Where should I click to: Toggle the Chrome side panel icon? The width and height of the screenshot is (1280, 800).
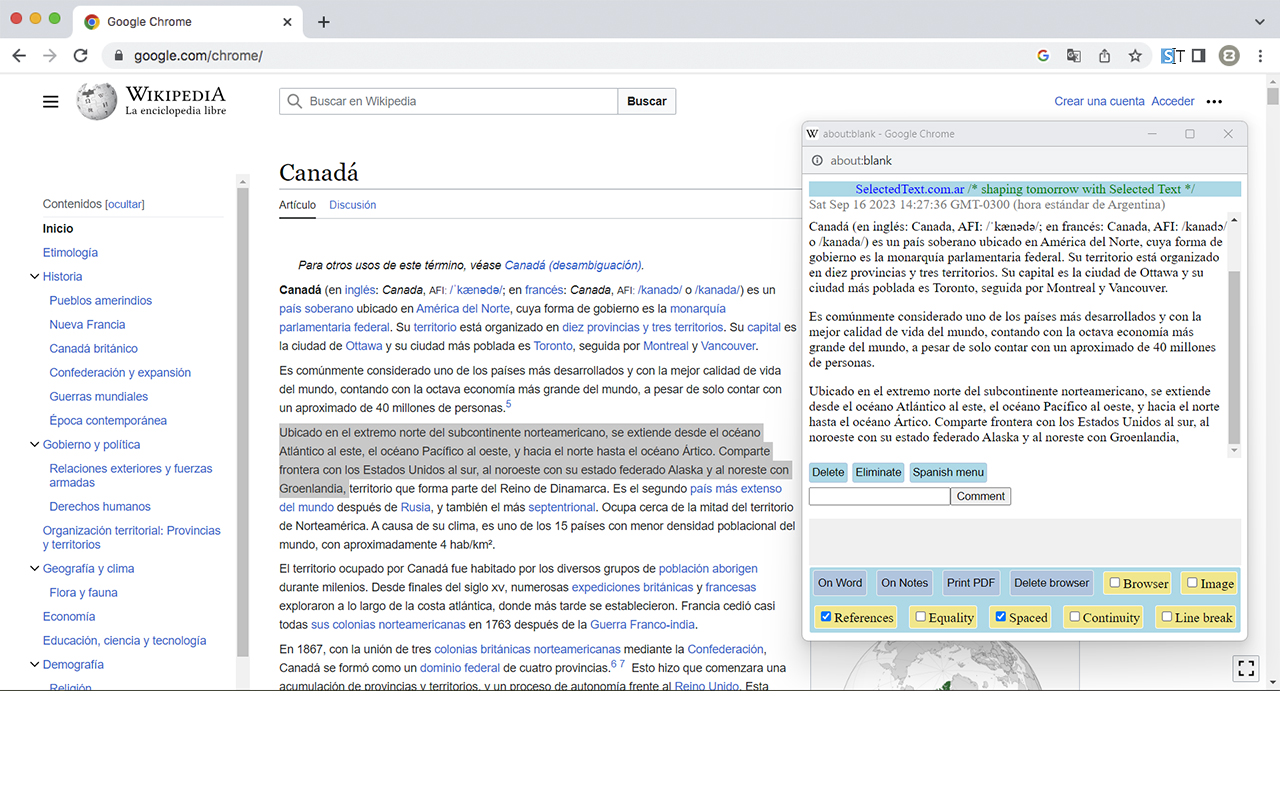tap(1199, 56)
